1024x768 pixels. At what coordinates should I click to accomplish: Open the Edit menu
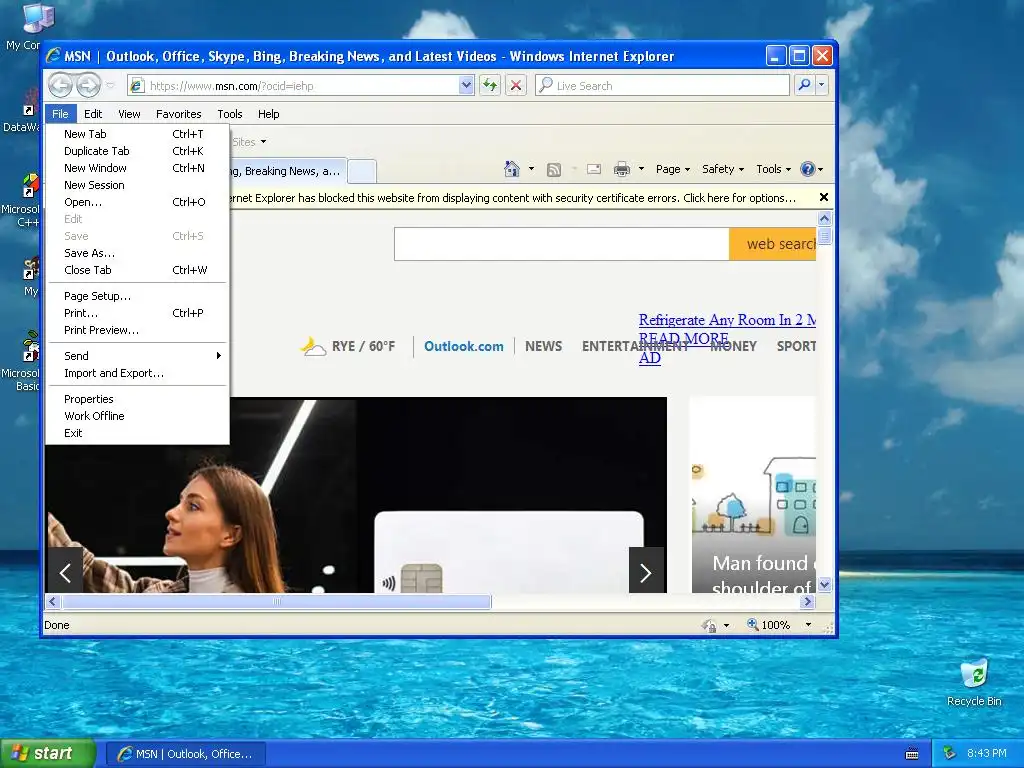[93, 114]
